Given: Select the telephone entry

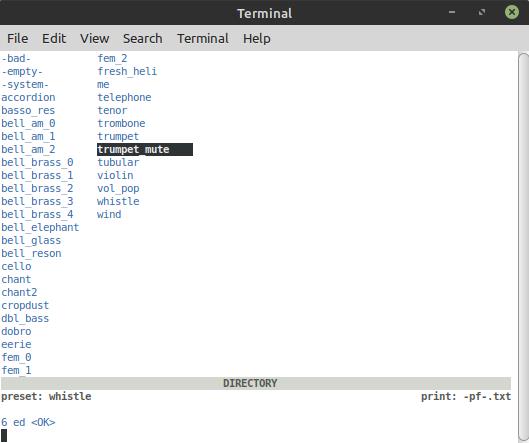Looking at the screenshot, I should [x=124, y=98].
